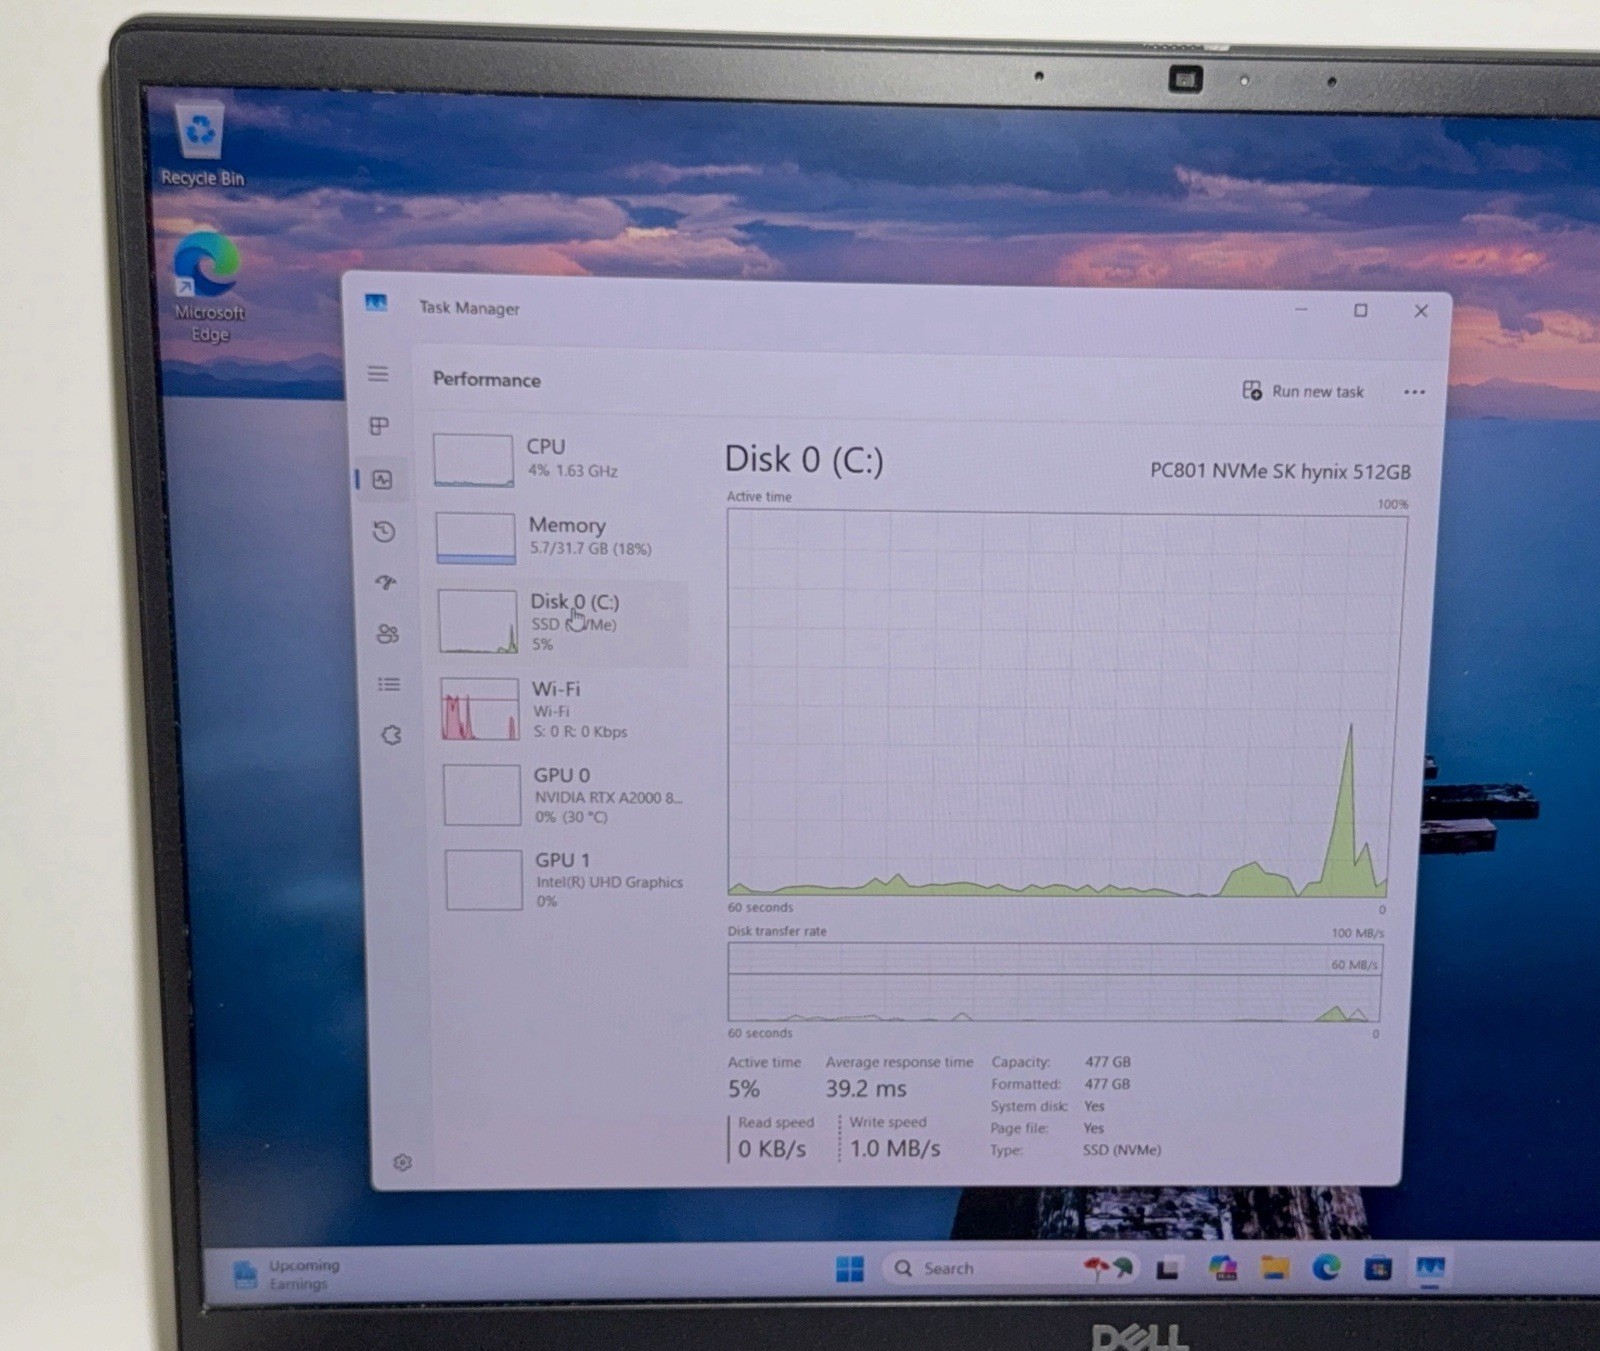Minimize the Task Manager window
Screen dimensions: 1600x1351
coord(1301,310)
